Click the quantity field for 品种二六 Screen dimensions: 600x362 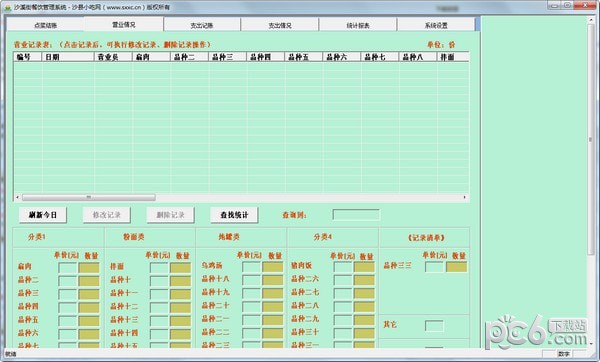[364, 280]
